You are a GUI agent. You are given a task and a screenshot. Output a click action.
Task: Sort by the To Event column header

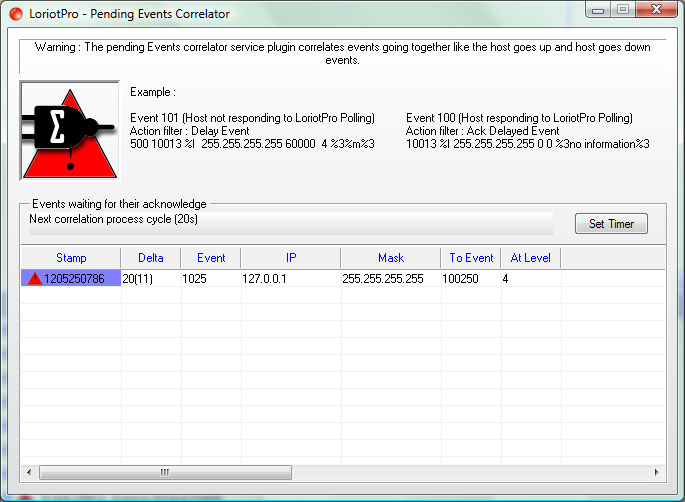471,258
